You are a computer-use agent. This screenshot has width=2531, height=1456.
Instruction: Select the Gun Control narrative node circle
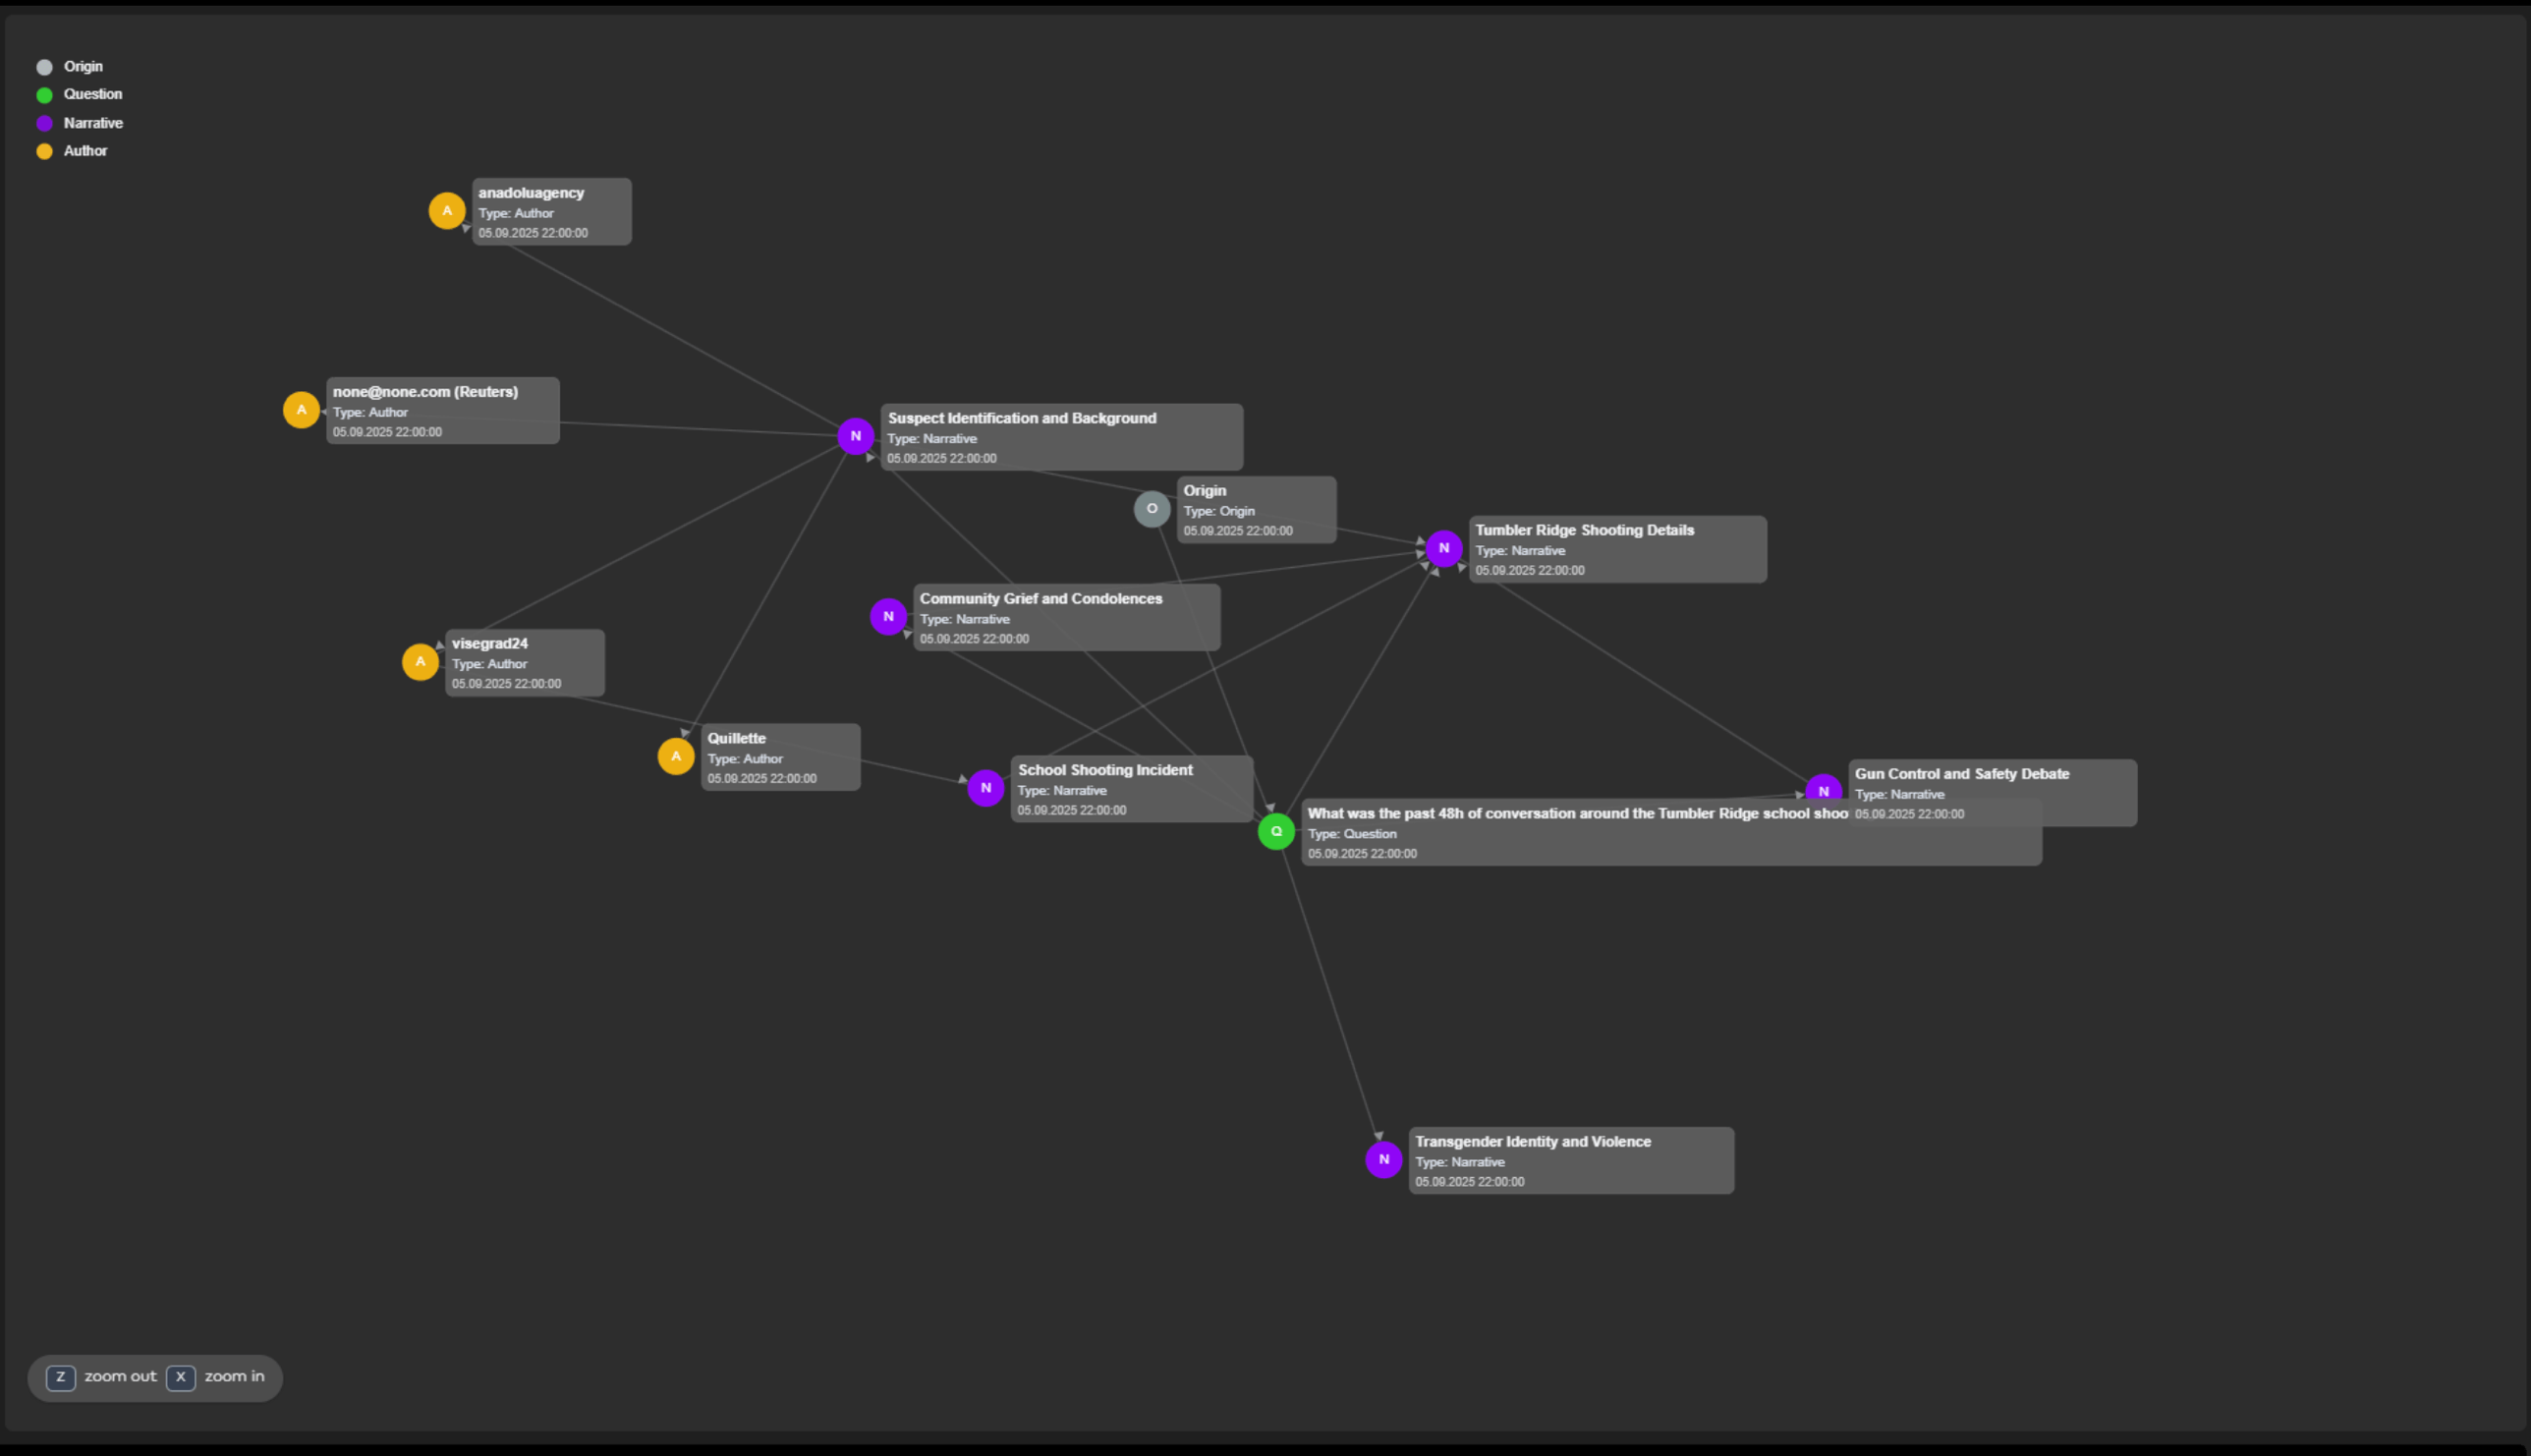pos(1824,790)
